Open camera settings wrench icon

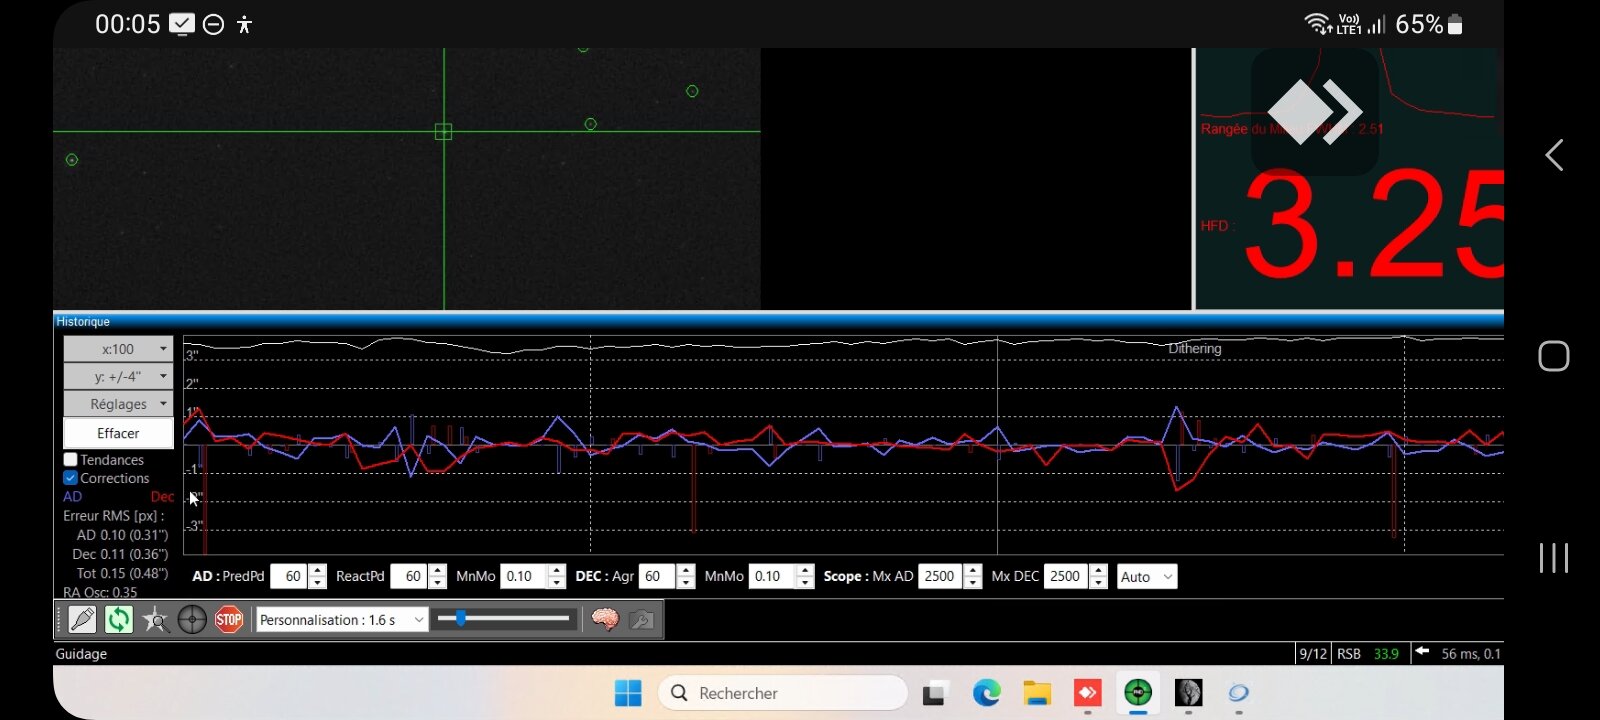642,620
